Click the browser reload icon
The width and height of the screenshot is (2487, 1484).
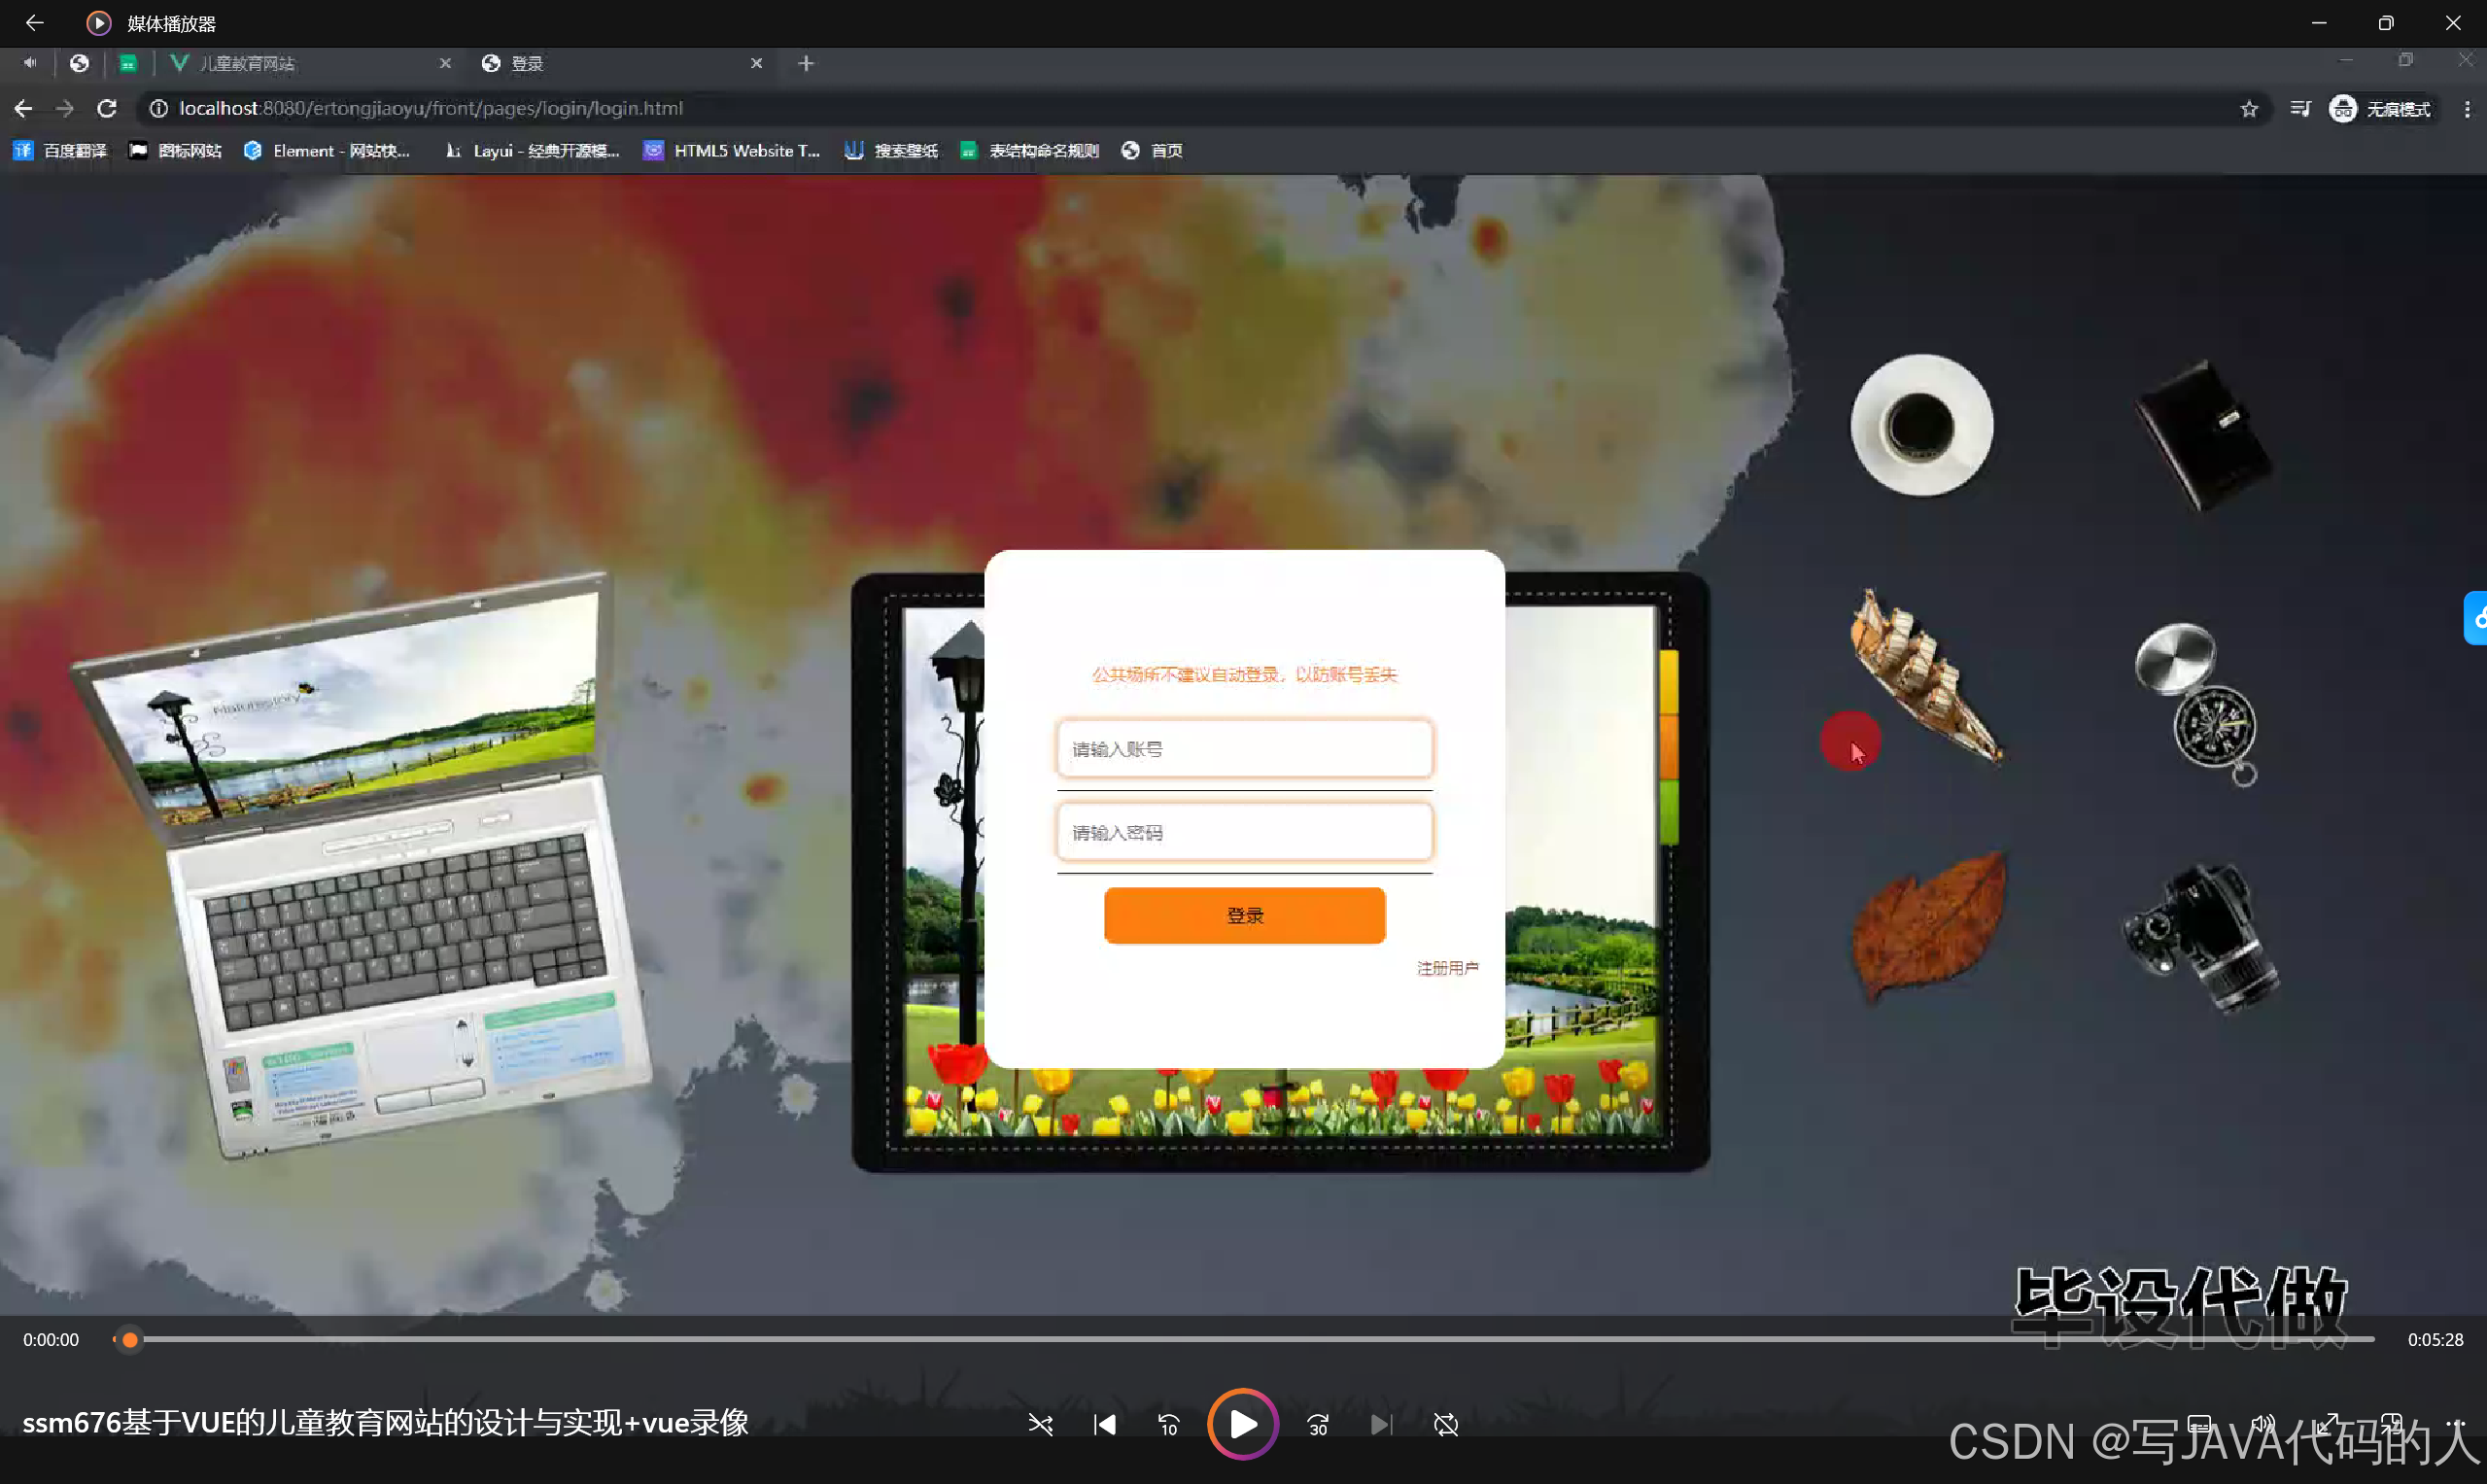click(x=107, y=108)
